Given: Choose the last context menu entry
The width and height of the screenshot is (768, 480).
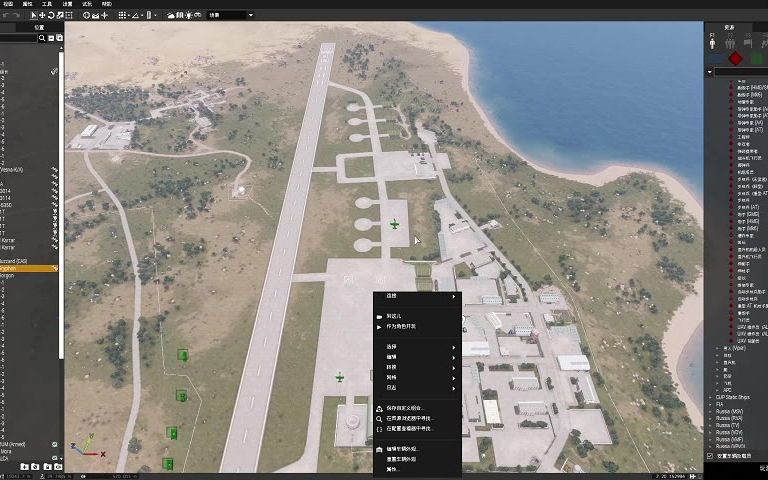Looking at the screenshot, I should click(417, 469).
